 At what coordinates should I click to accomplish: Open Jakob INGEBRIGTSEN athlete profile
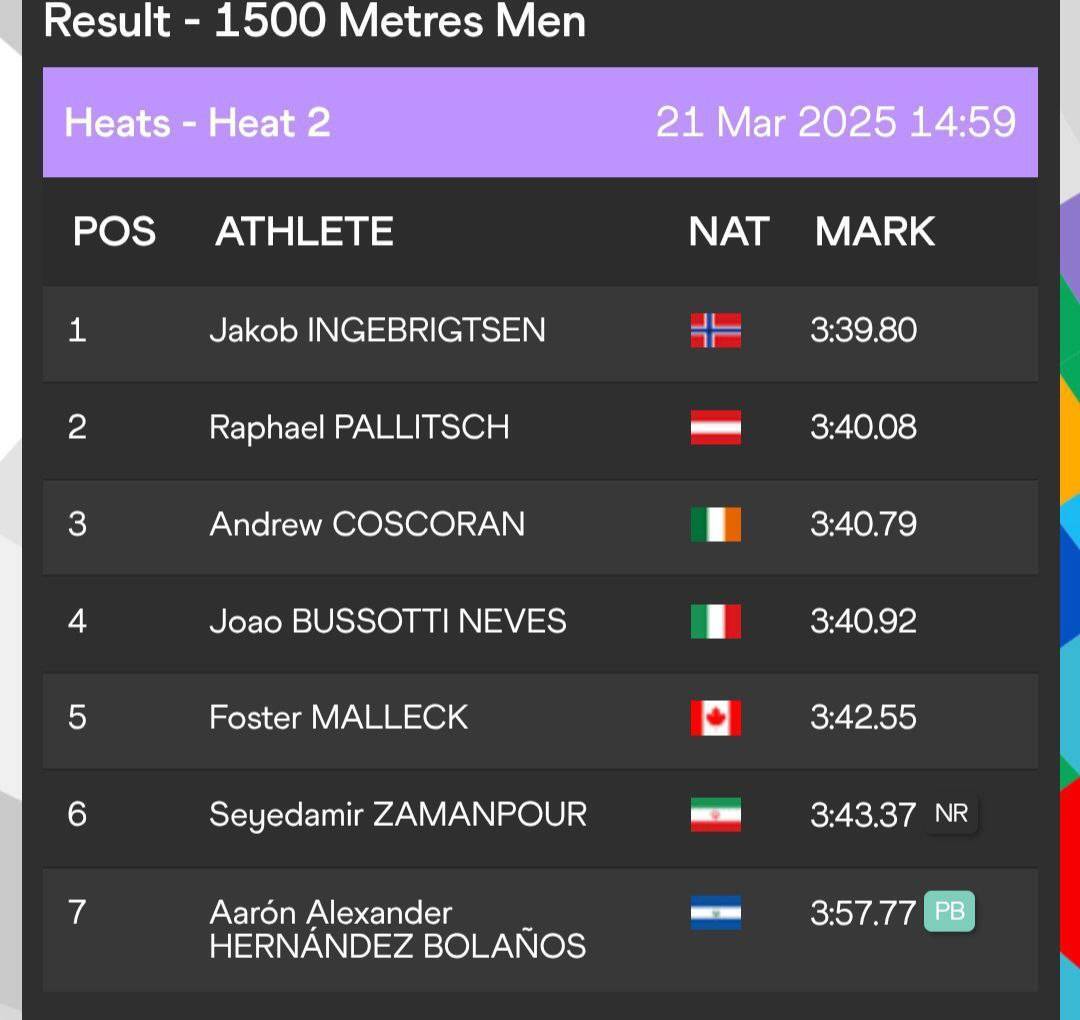[x=377, y=330]
